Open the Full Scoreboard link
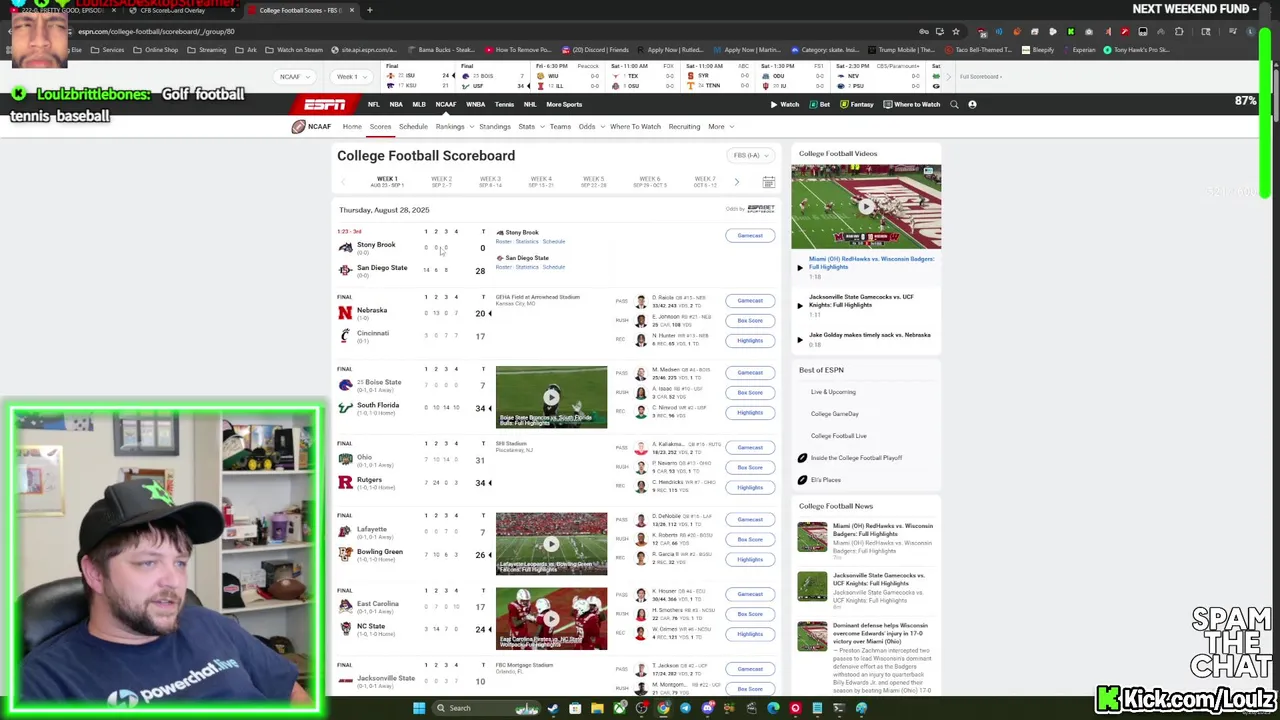This screenshot has width=1280, height=720. (x=981, y=77)
